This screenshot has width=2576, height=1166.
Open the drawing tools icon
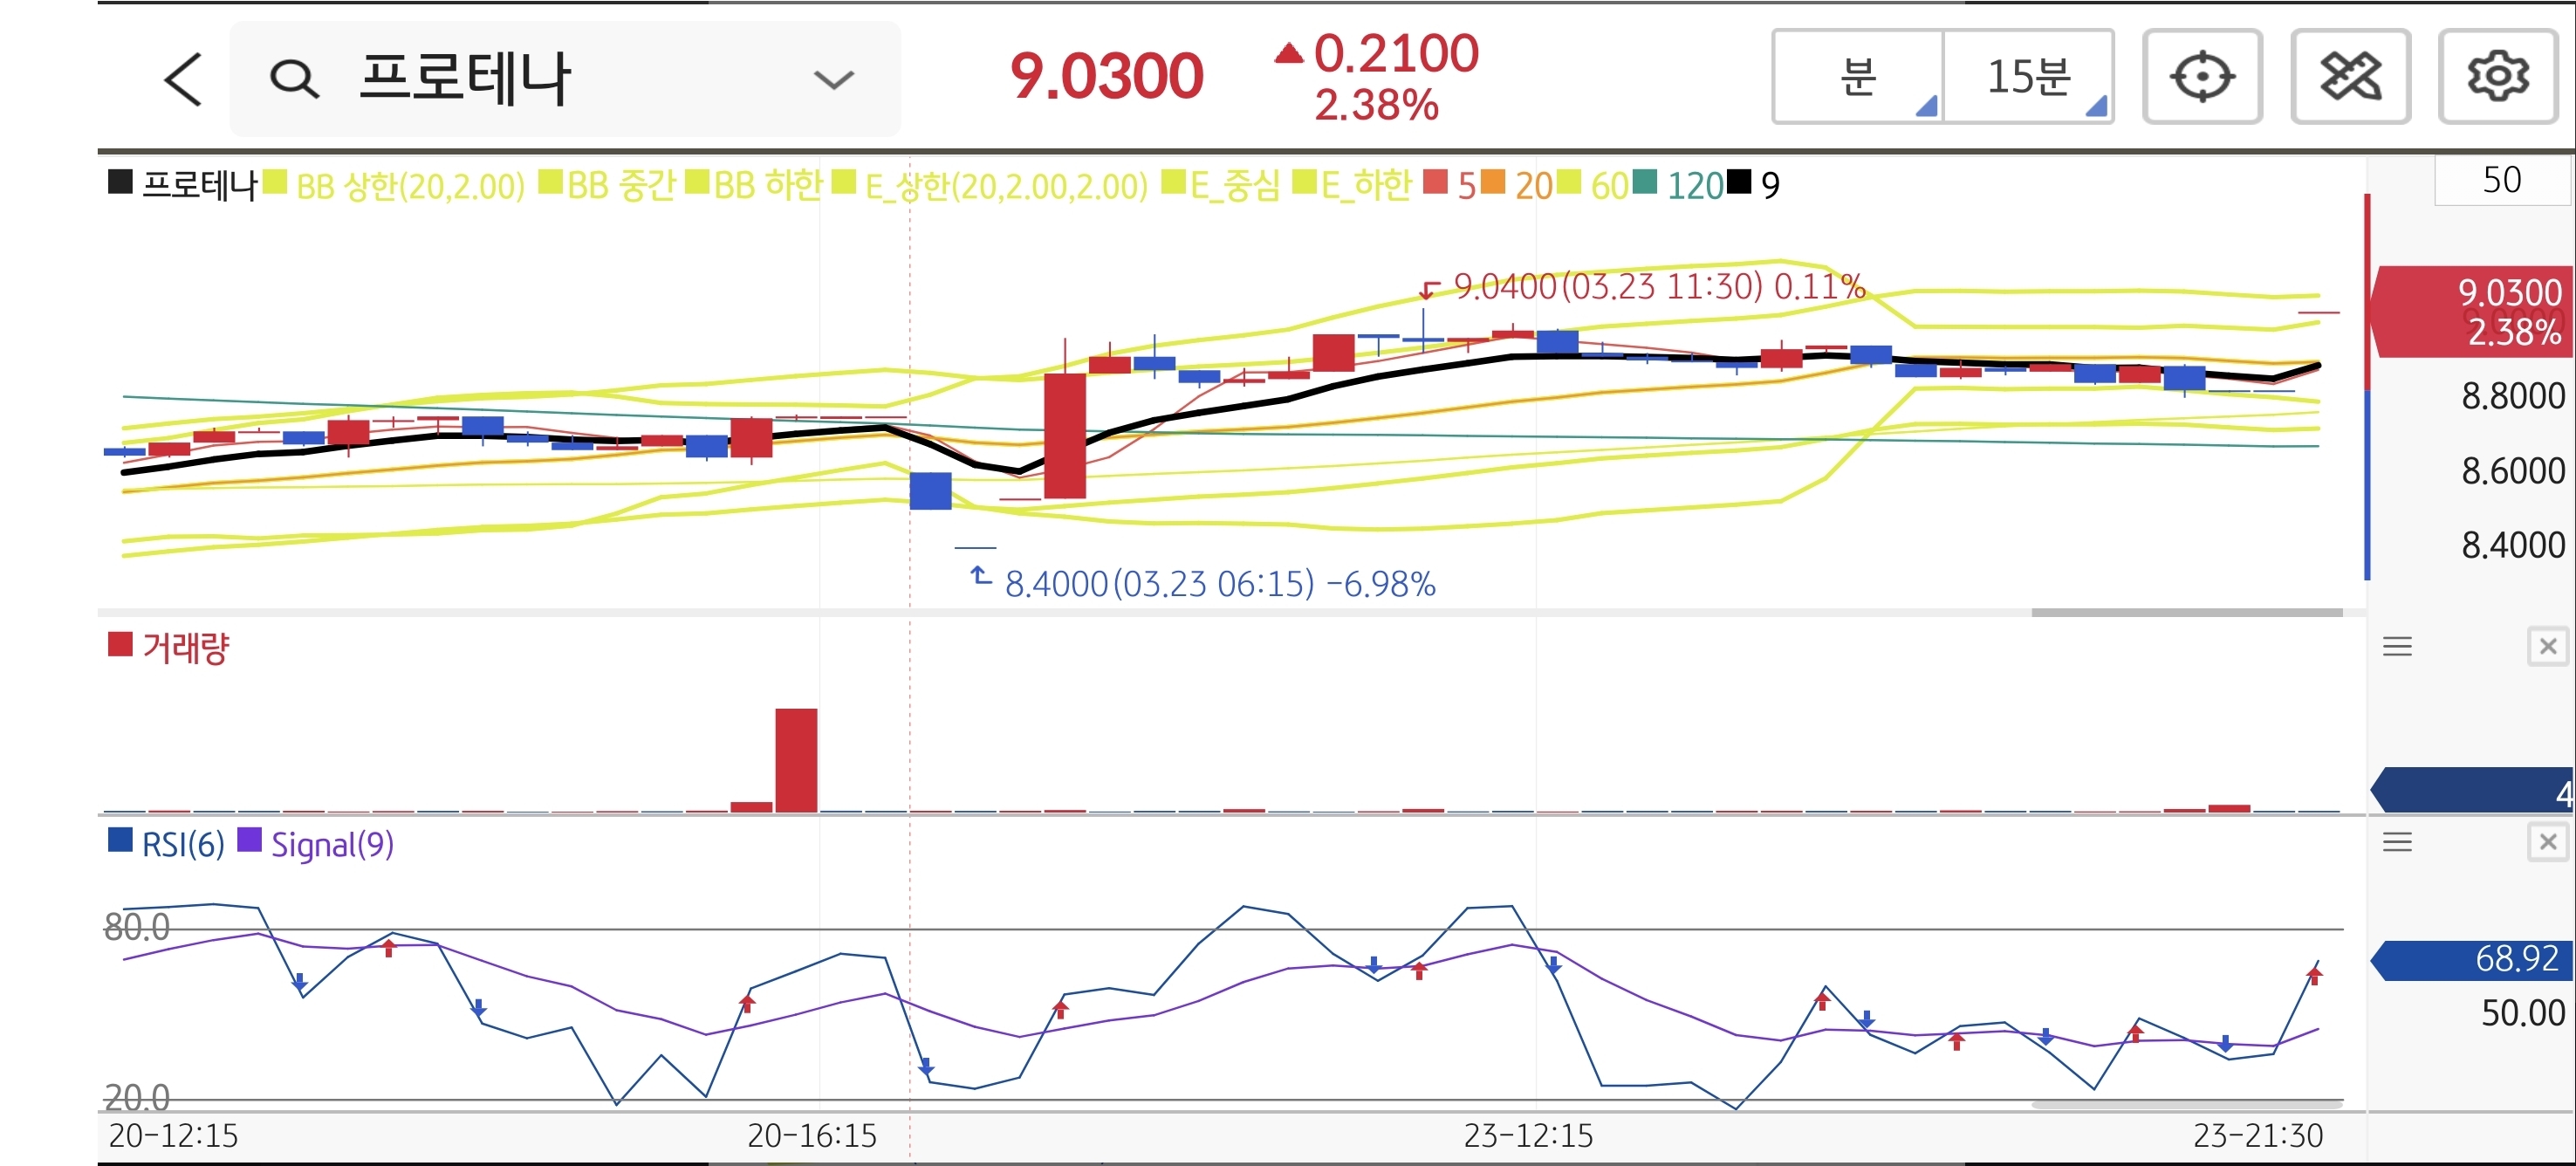pos(2350,77)
